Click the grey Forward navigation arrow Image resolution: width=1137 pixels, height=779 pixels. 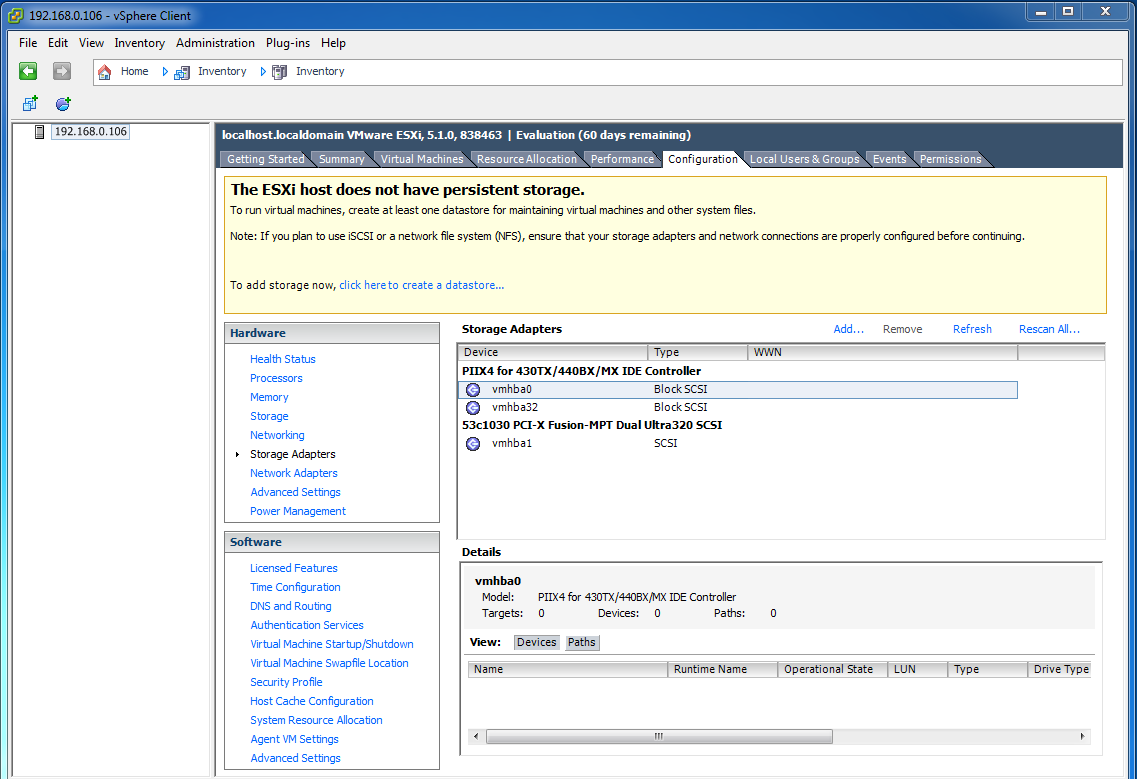[x=62, y=71]
